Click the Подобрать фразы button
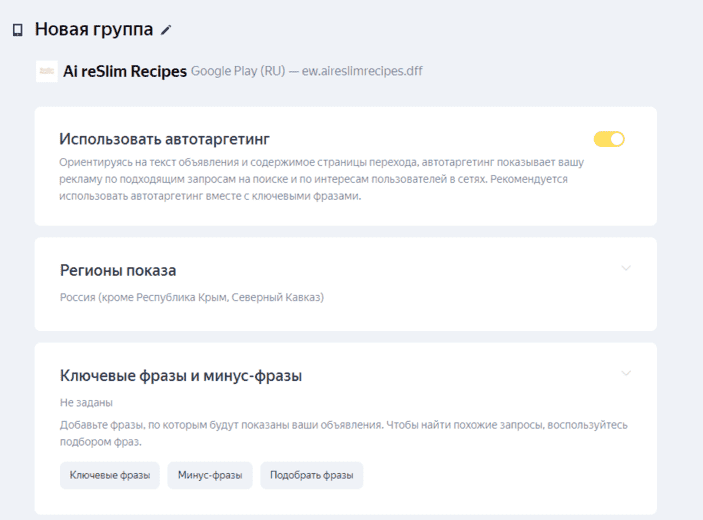The height and width of the screenshot is (520, 703). [312, 475]
